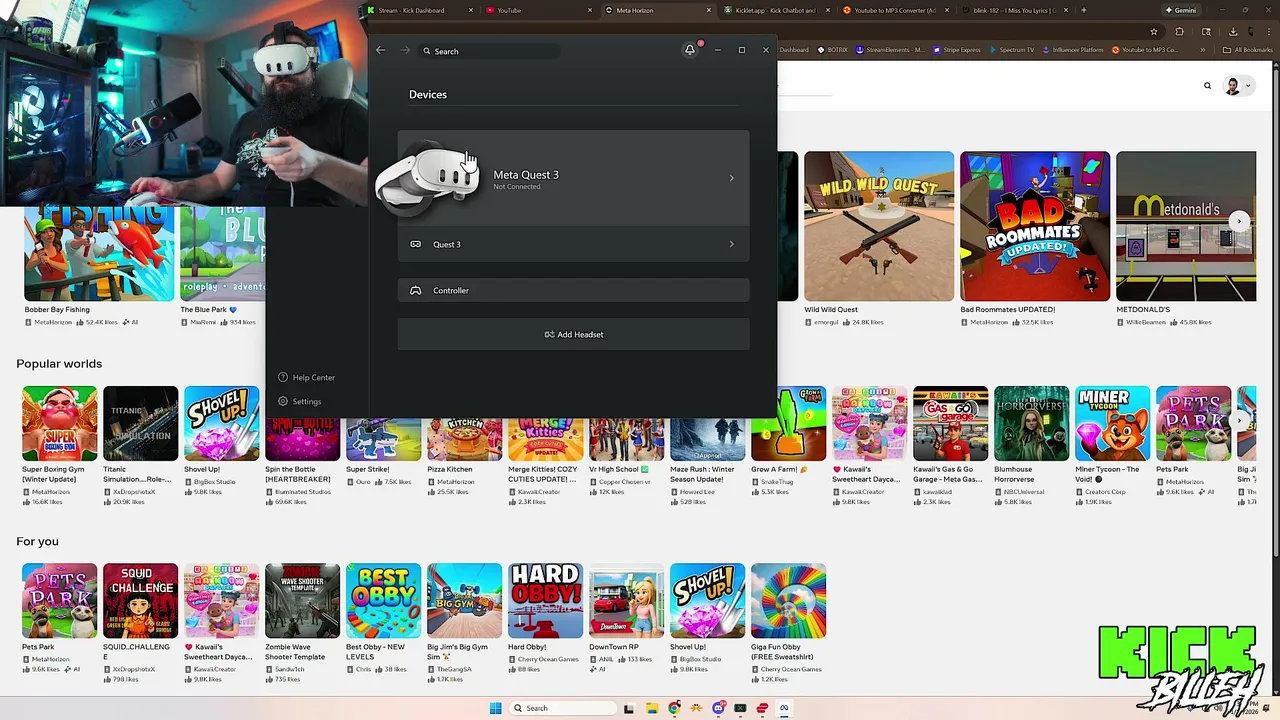
Task: Open Zombie Wave Shooter Template card
Action: (302, 601)
